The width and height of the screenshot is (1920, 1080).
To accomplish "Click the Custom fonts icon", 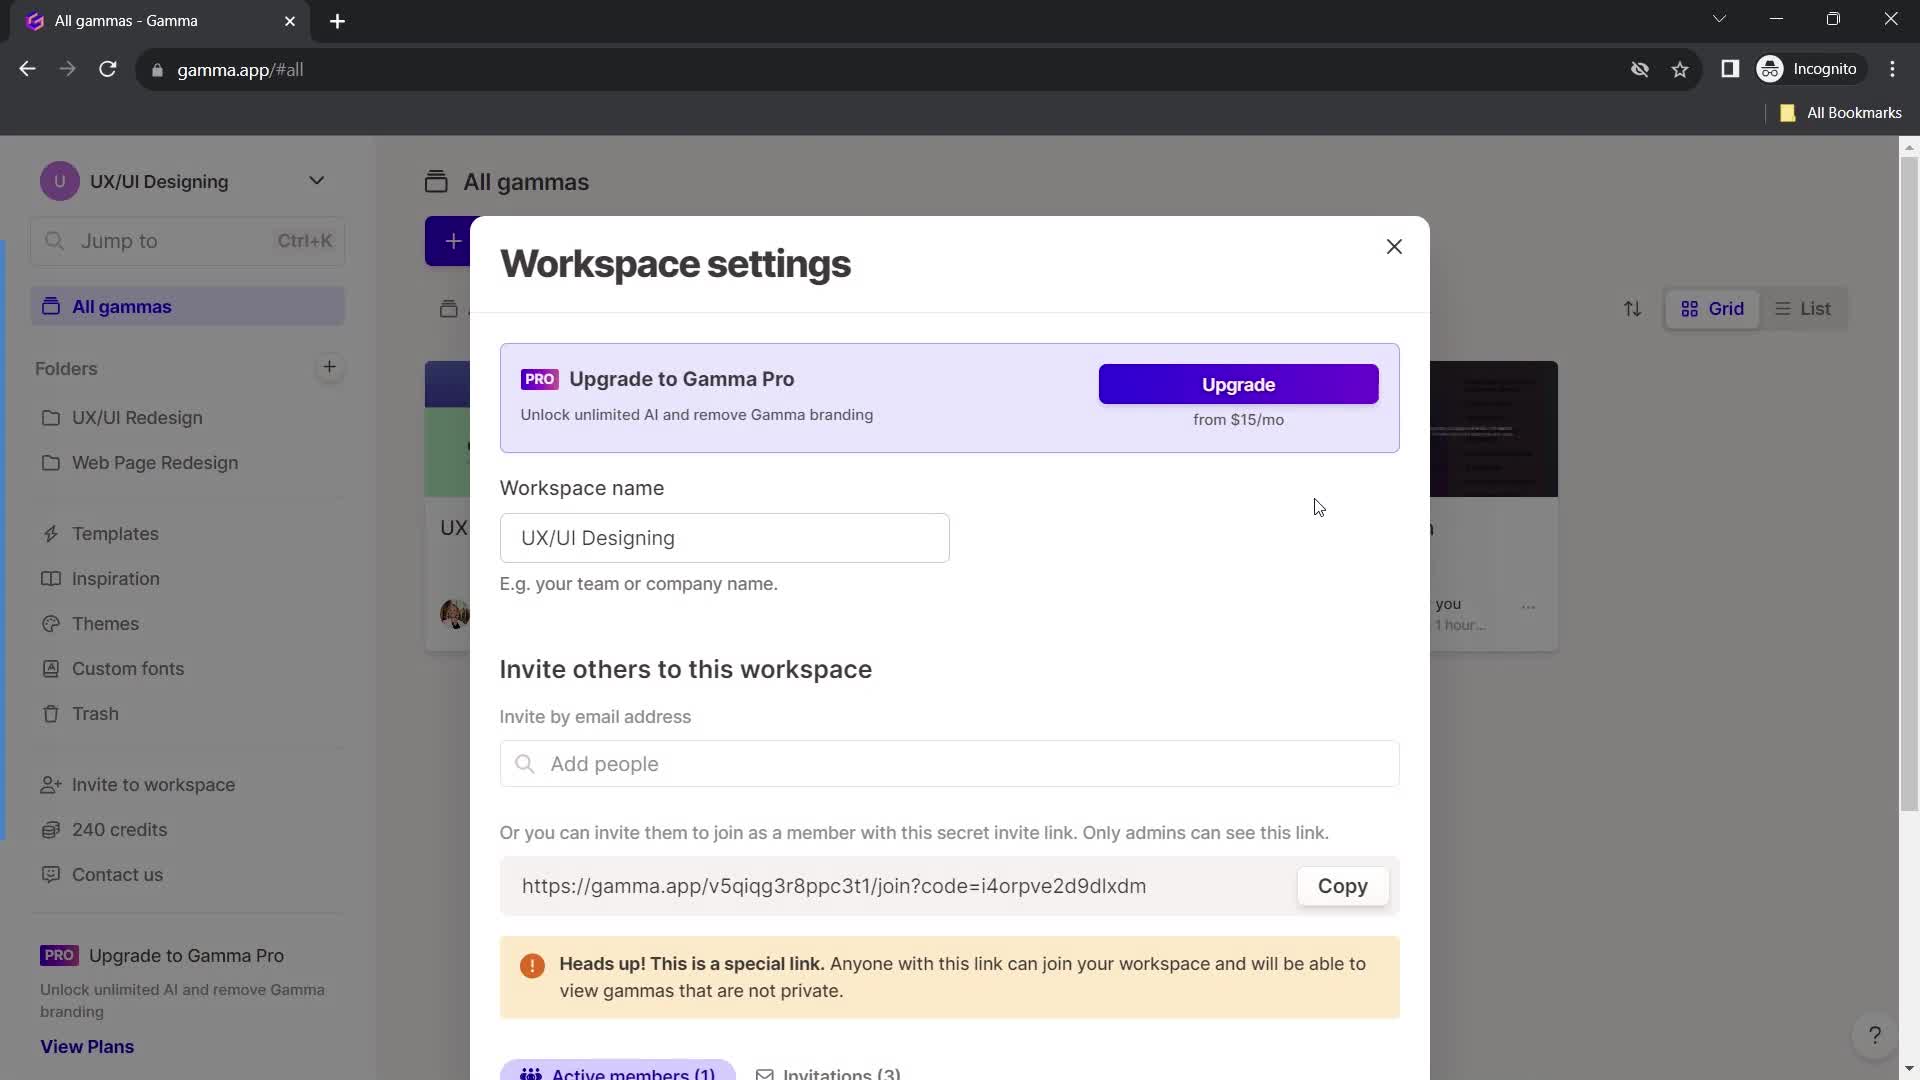I will click(x=51, y=669).
